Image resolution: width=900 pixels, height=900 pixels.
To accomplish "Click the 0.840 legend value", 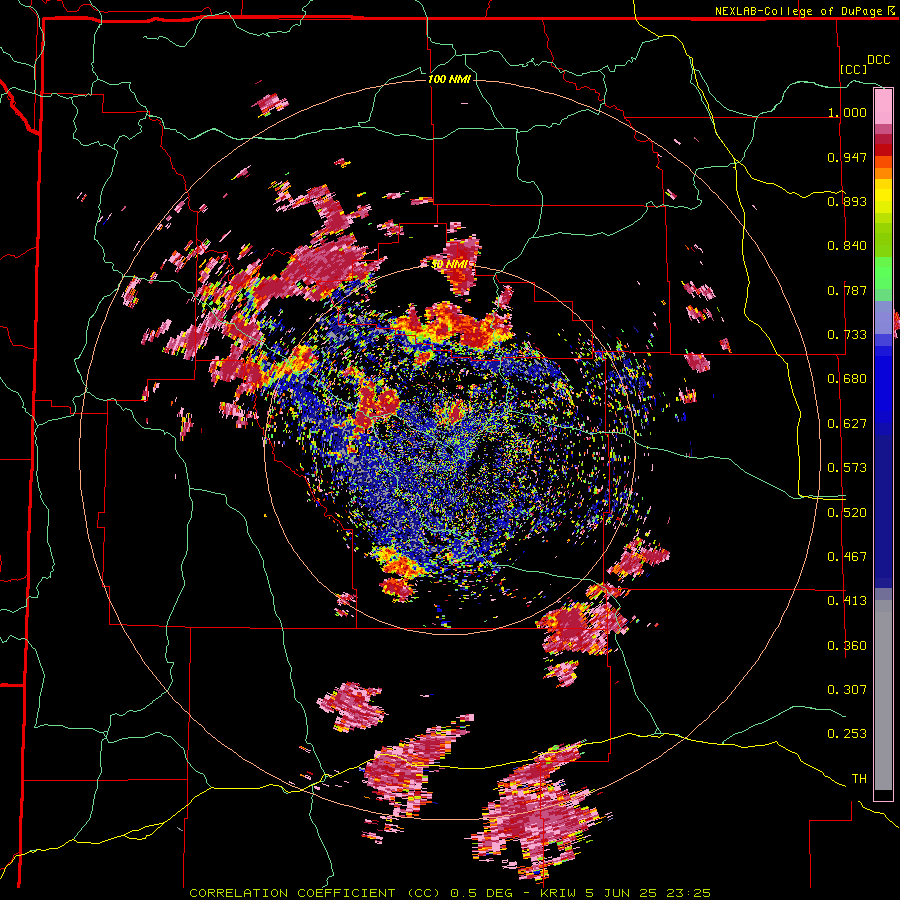I will 847,246.
